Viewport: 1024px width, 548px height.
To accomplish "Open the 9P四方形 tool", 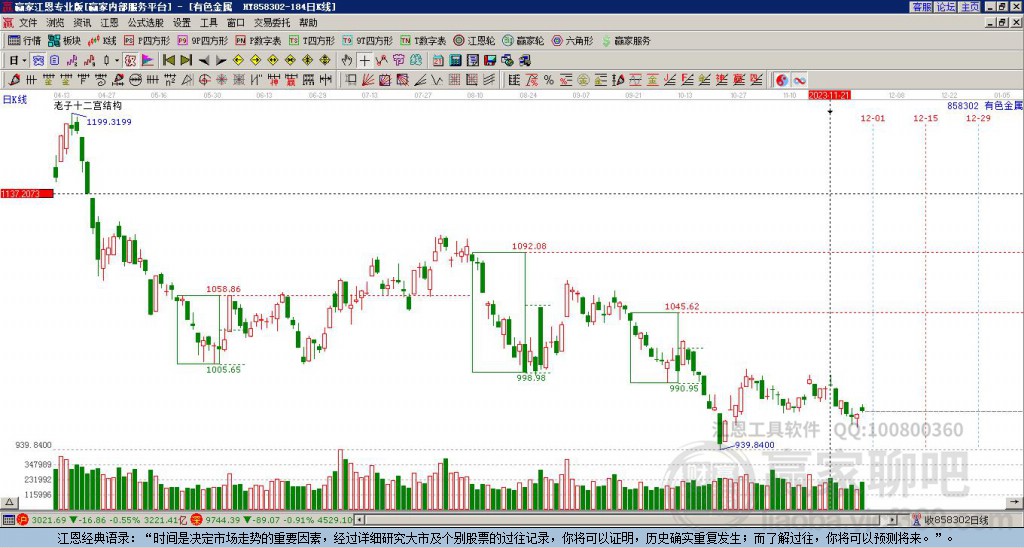I will click(203, 40).
